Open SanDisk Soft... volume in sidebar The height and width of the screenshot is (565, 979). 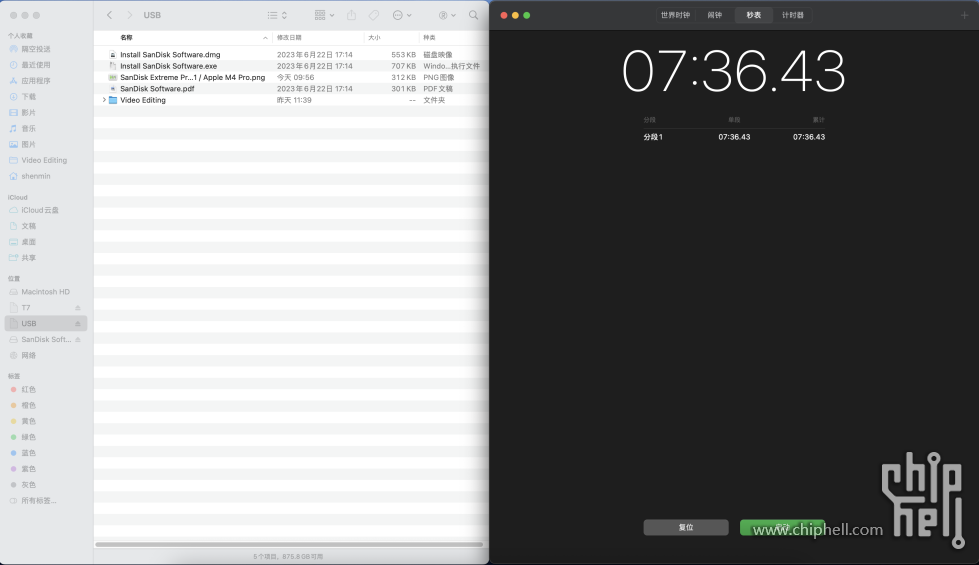tap(46, 340)
